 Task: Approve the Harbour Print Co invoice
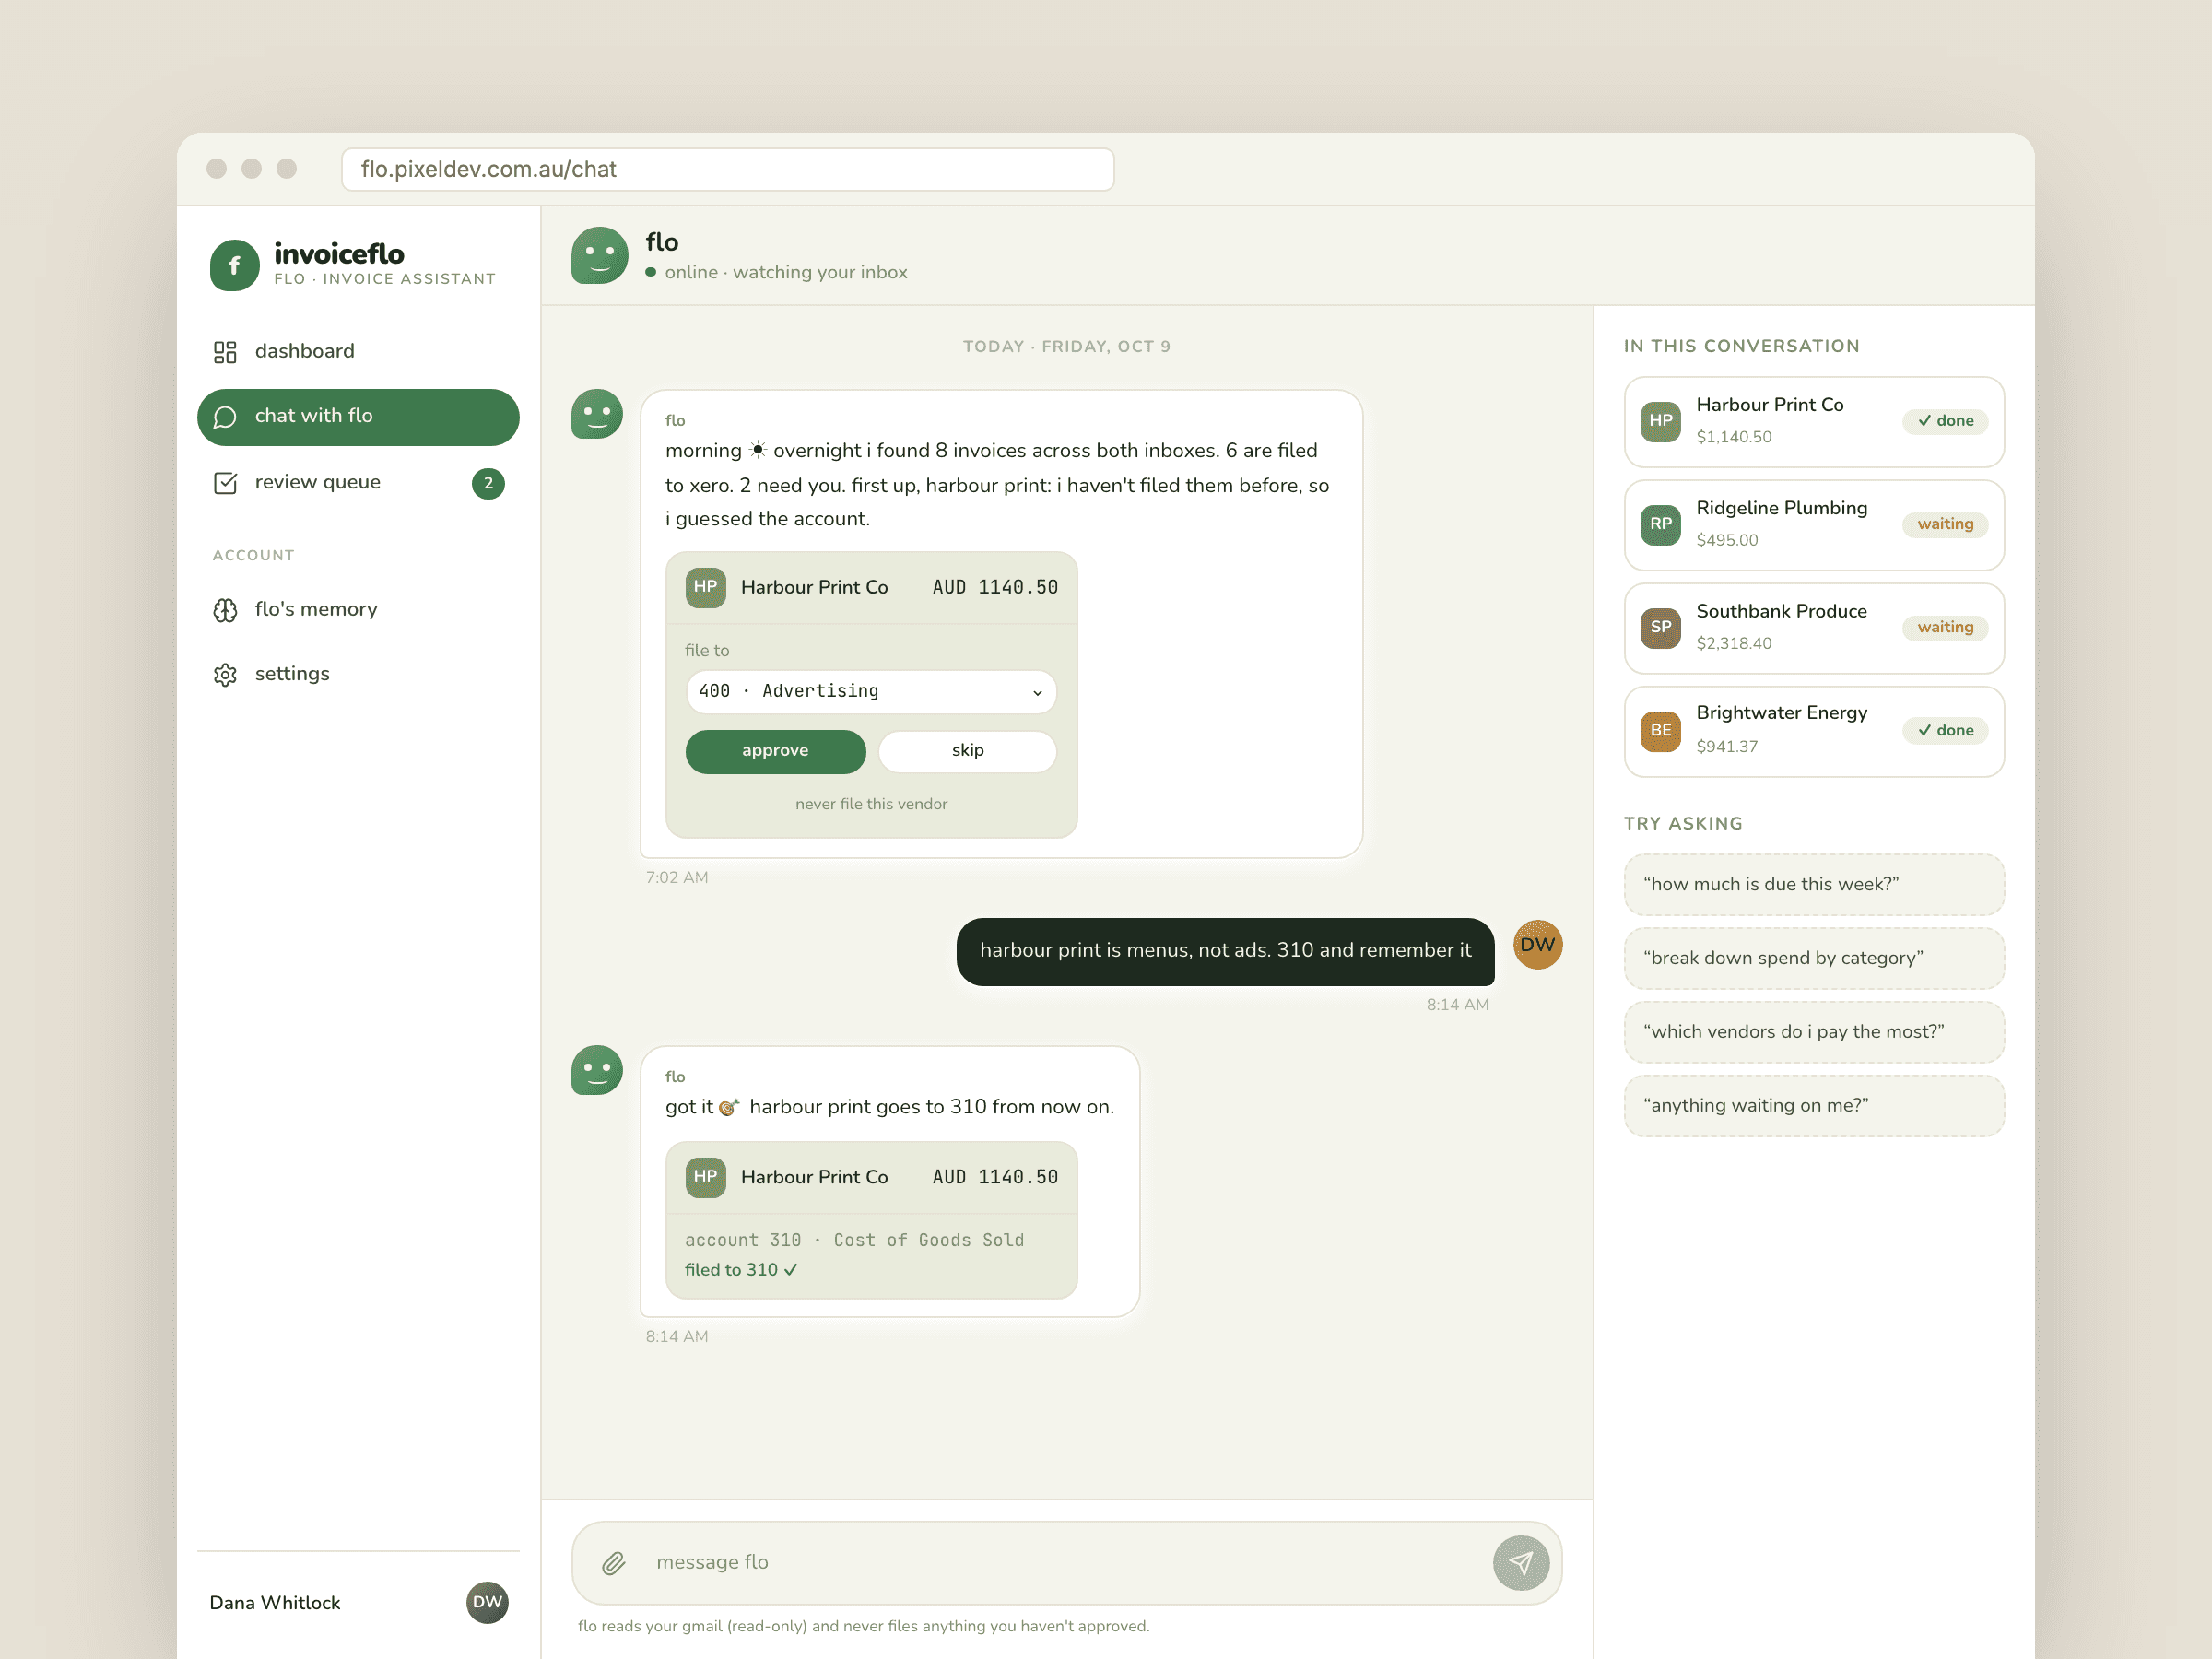(775, 751)
